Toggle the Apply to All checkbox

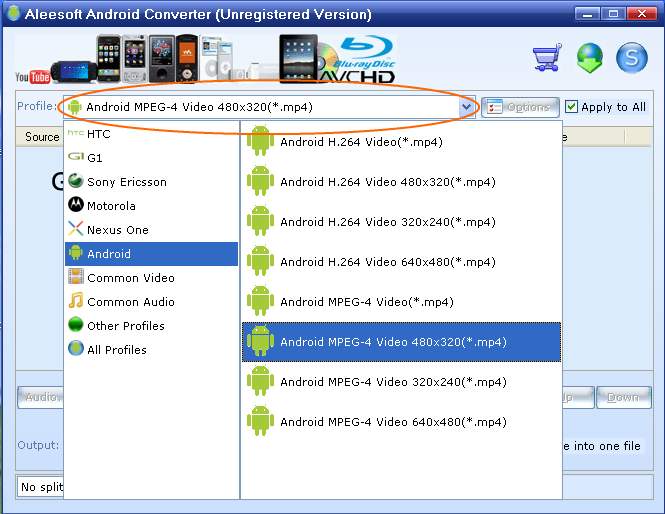coord(571,106)
